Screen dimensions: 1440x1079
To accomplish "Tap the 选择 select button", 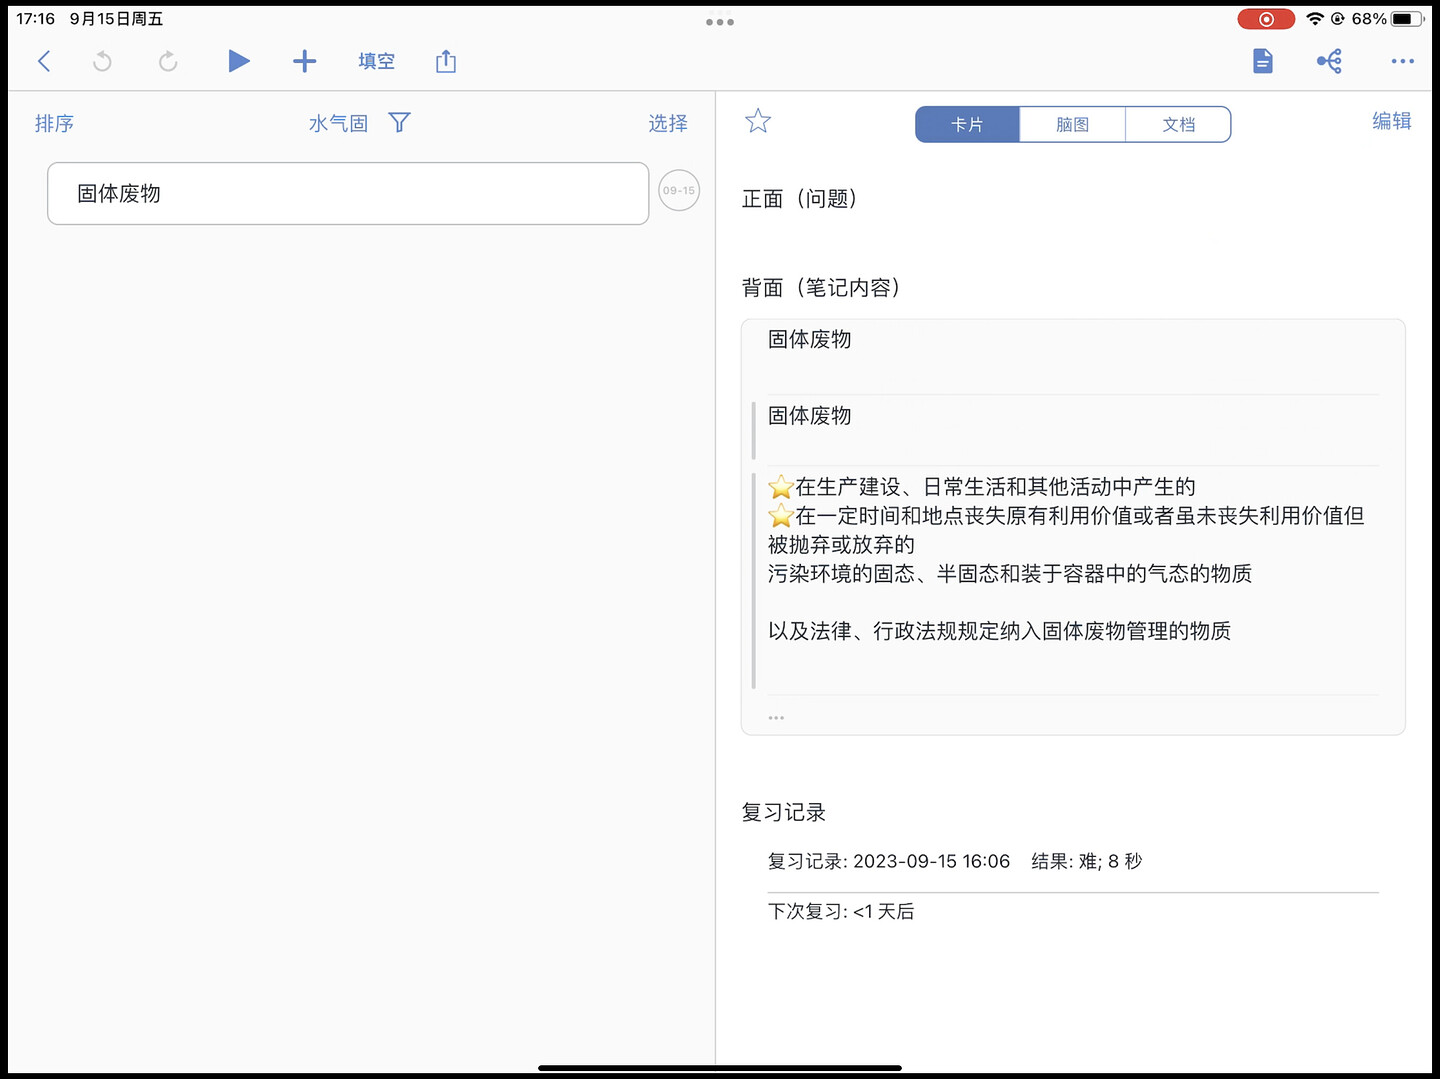I will point(668,123).
